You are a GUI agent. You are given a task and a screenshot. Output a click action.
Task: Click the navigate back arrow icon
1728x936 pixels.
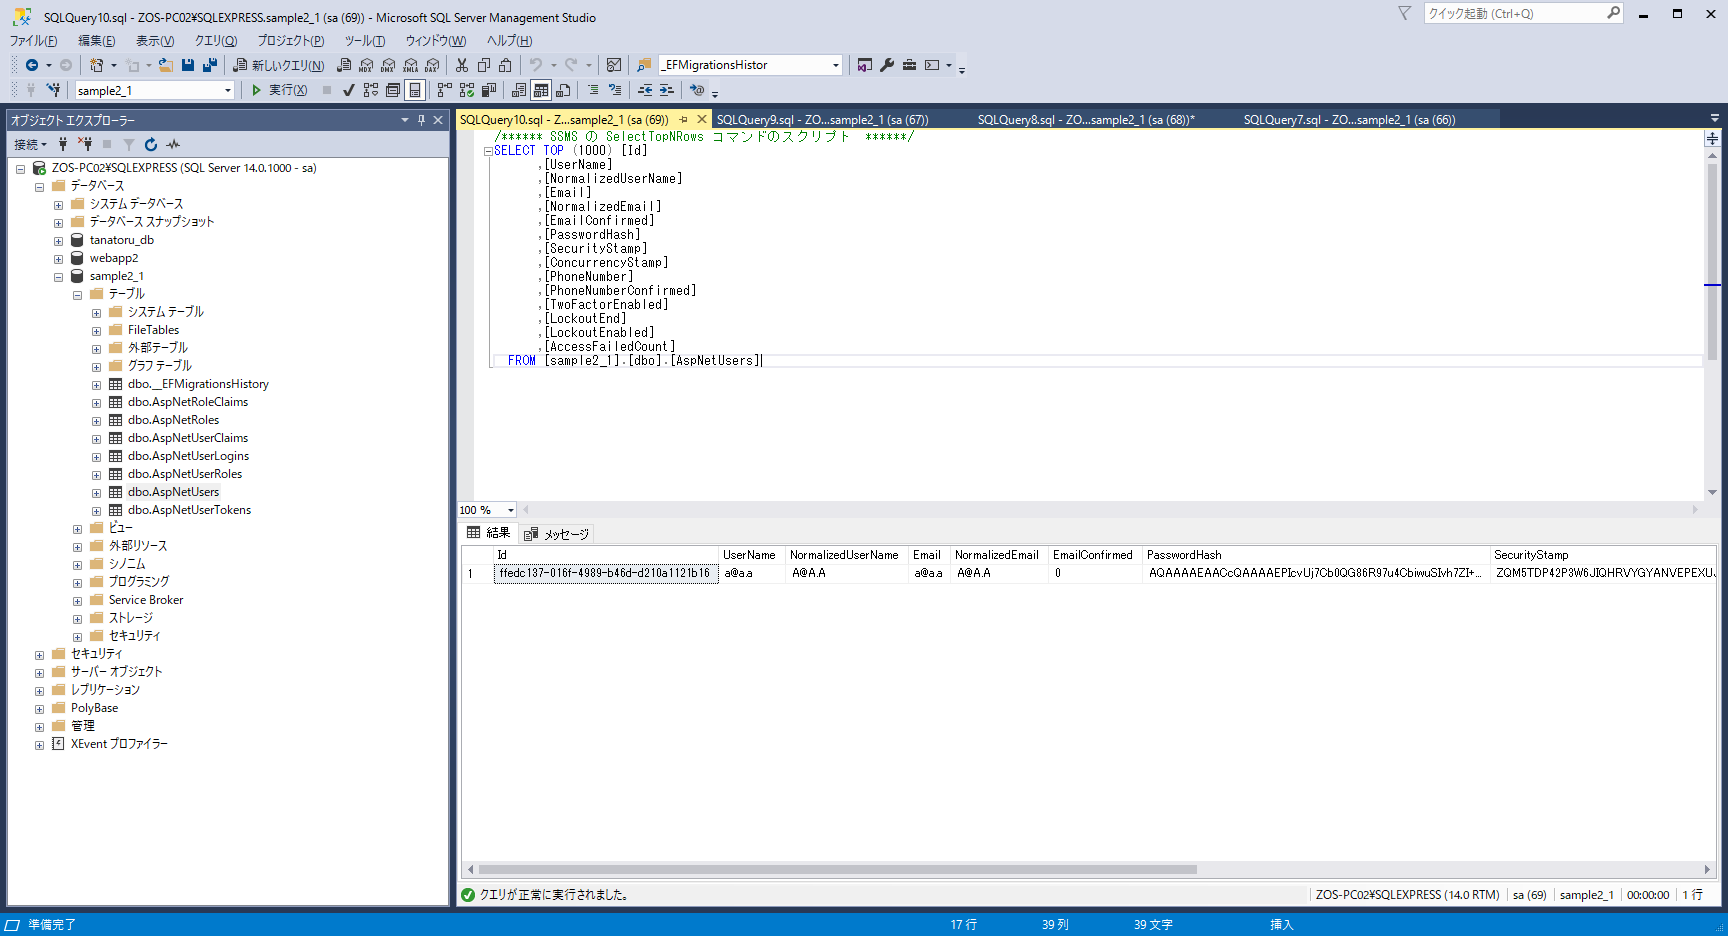[x=32, y=65]
